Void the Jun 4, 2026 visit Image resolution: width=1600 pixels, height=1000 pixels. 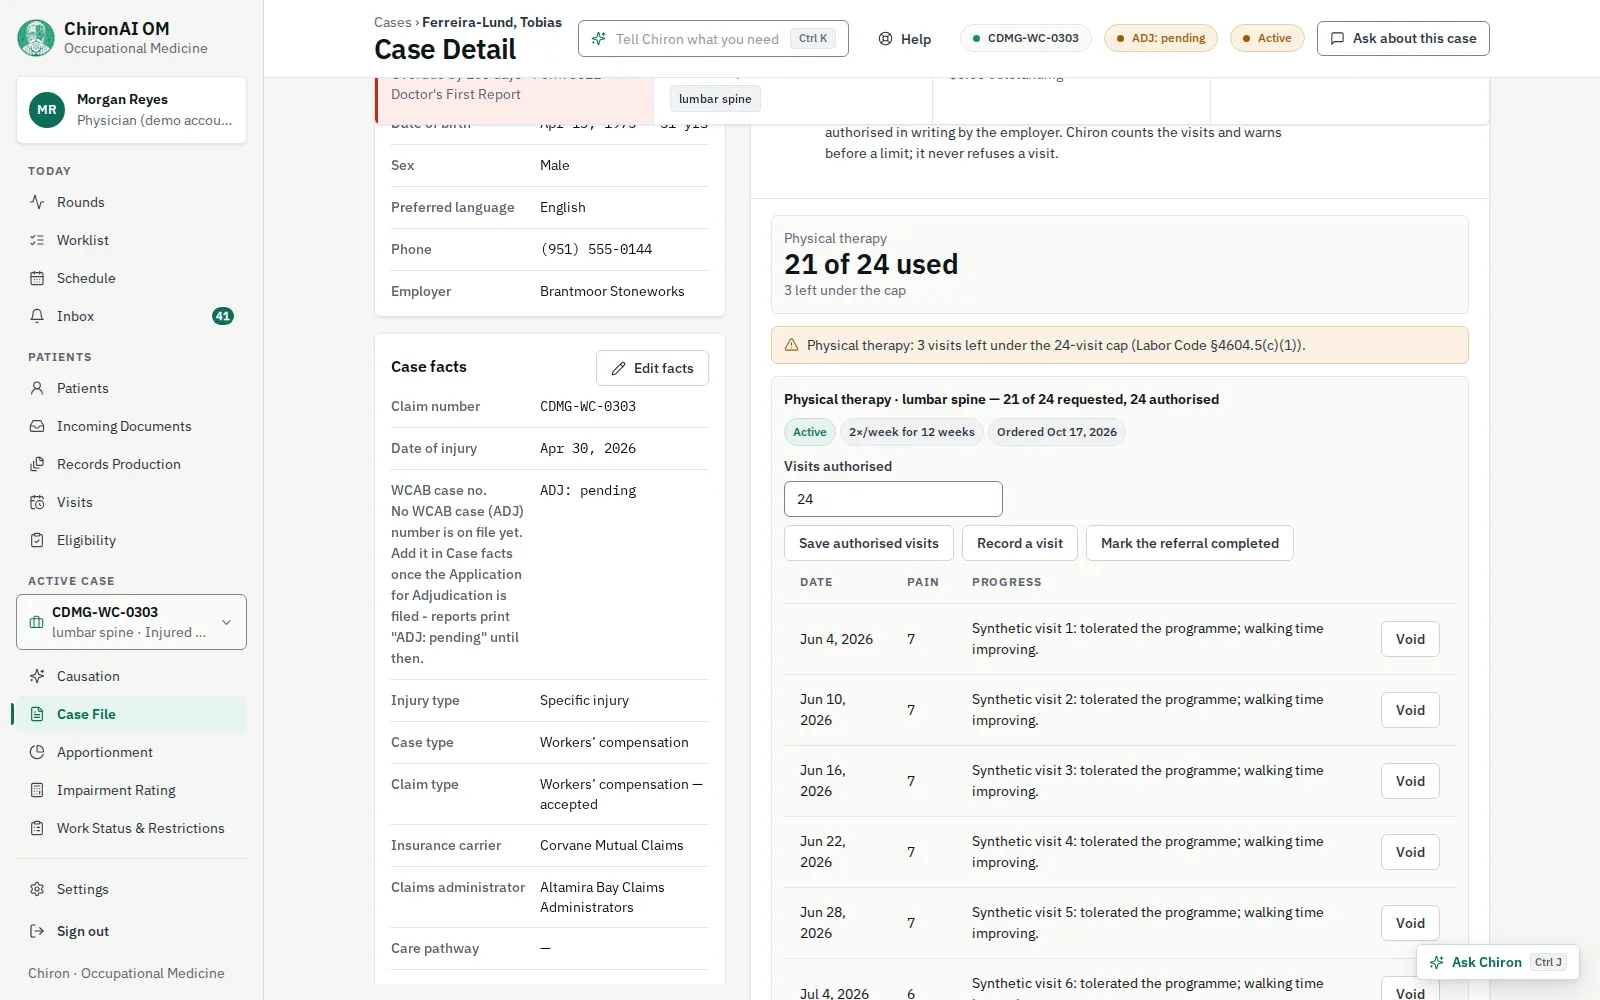point(1410,639)
